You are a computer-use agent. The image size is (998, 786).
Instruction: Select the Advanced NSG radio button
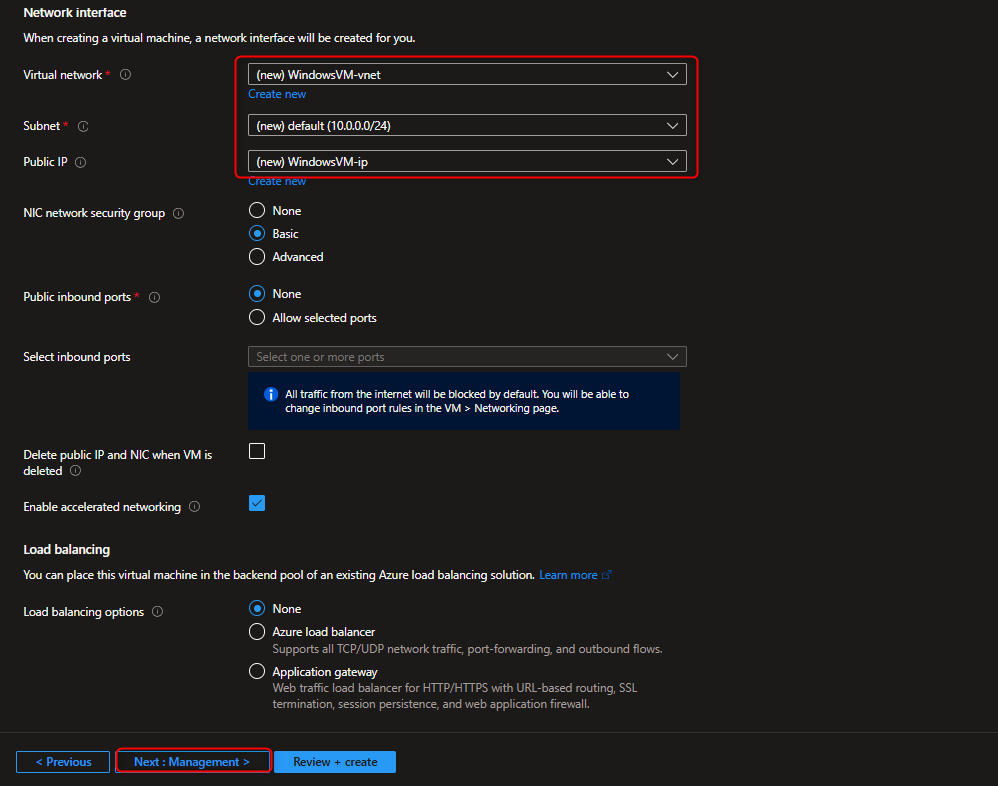coord(257,257)
